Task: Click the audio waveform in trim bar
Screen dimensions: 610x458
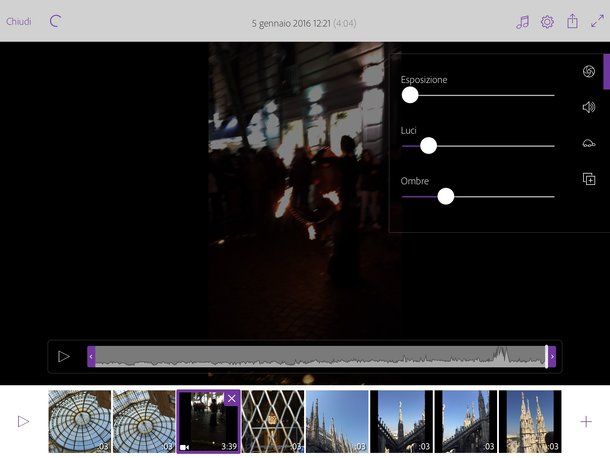Action: tap(320, 356)
